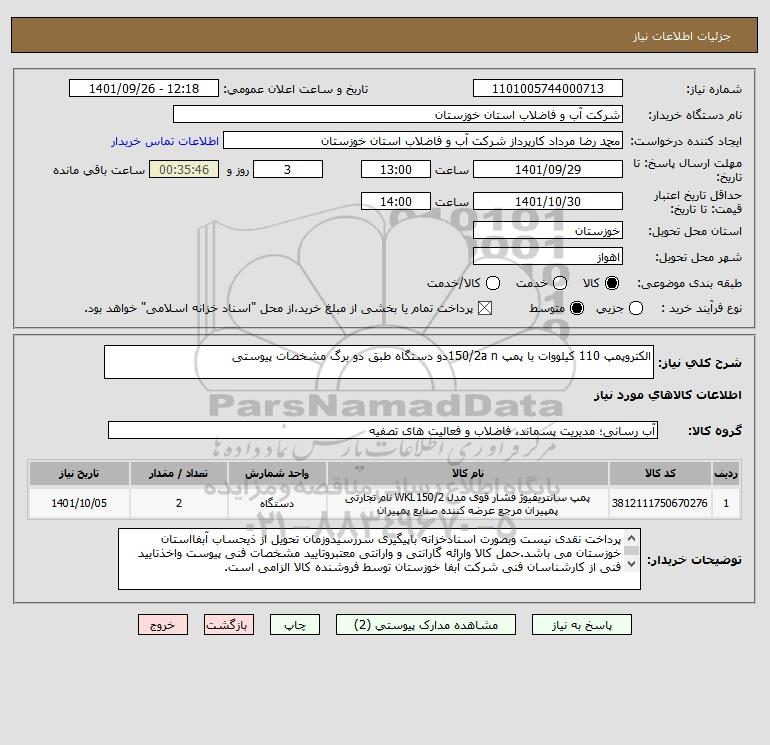Click the اطلاعات کالاهای مورد نیاز heading
This screenshot has height=745, width=770.
click(x=668, y=395)
